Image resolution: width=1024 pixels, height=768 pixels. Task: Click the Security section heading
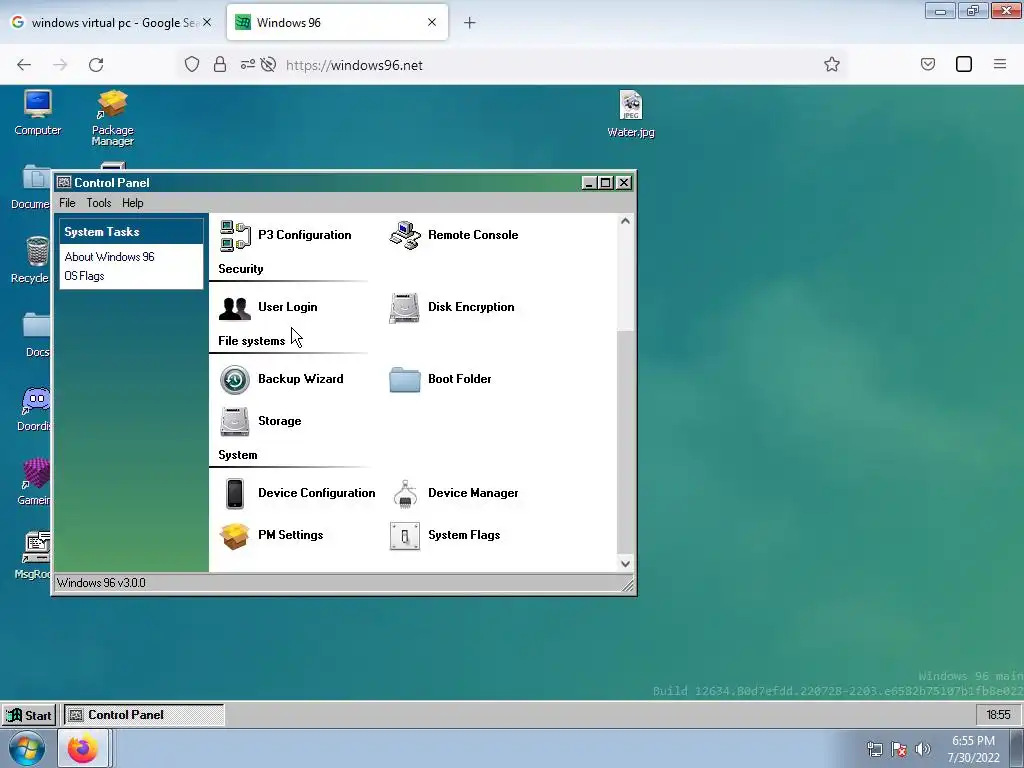pos(241,269)
